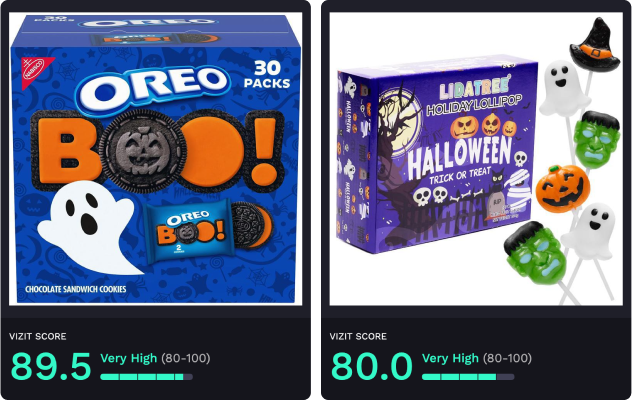
Task: Click the VIZIT SCORE heading on right card
Action: [x=358, y=336]
